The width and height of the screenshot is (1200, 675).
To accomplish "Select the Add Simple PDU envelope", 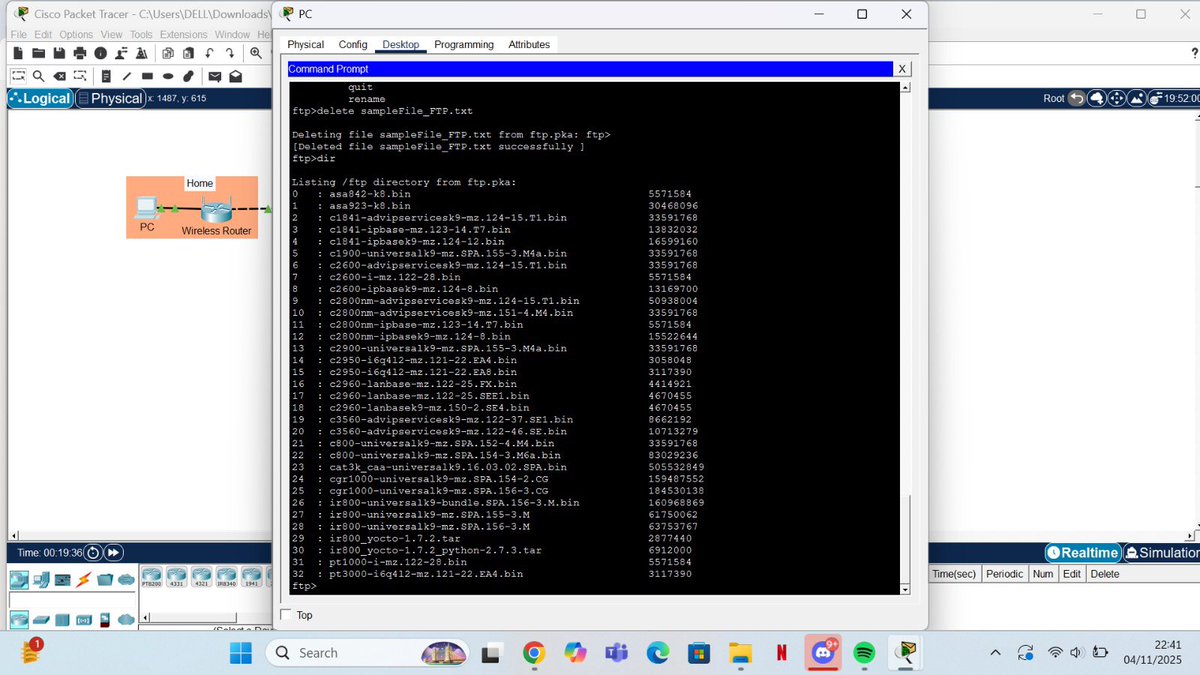I will 215,76.
